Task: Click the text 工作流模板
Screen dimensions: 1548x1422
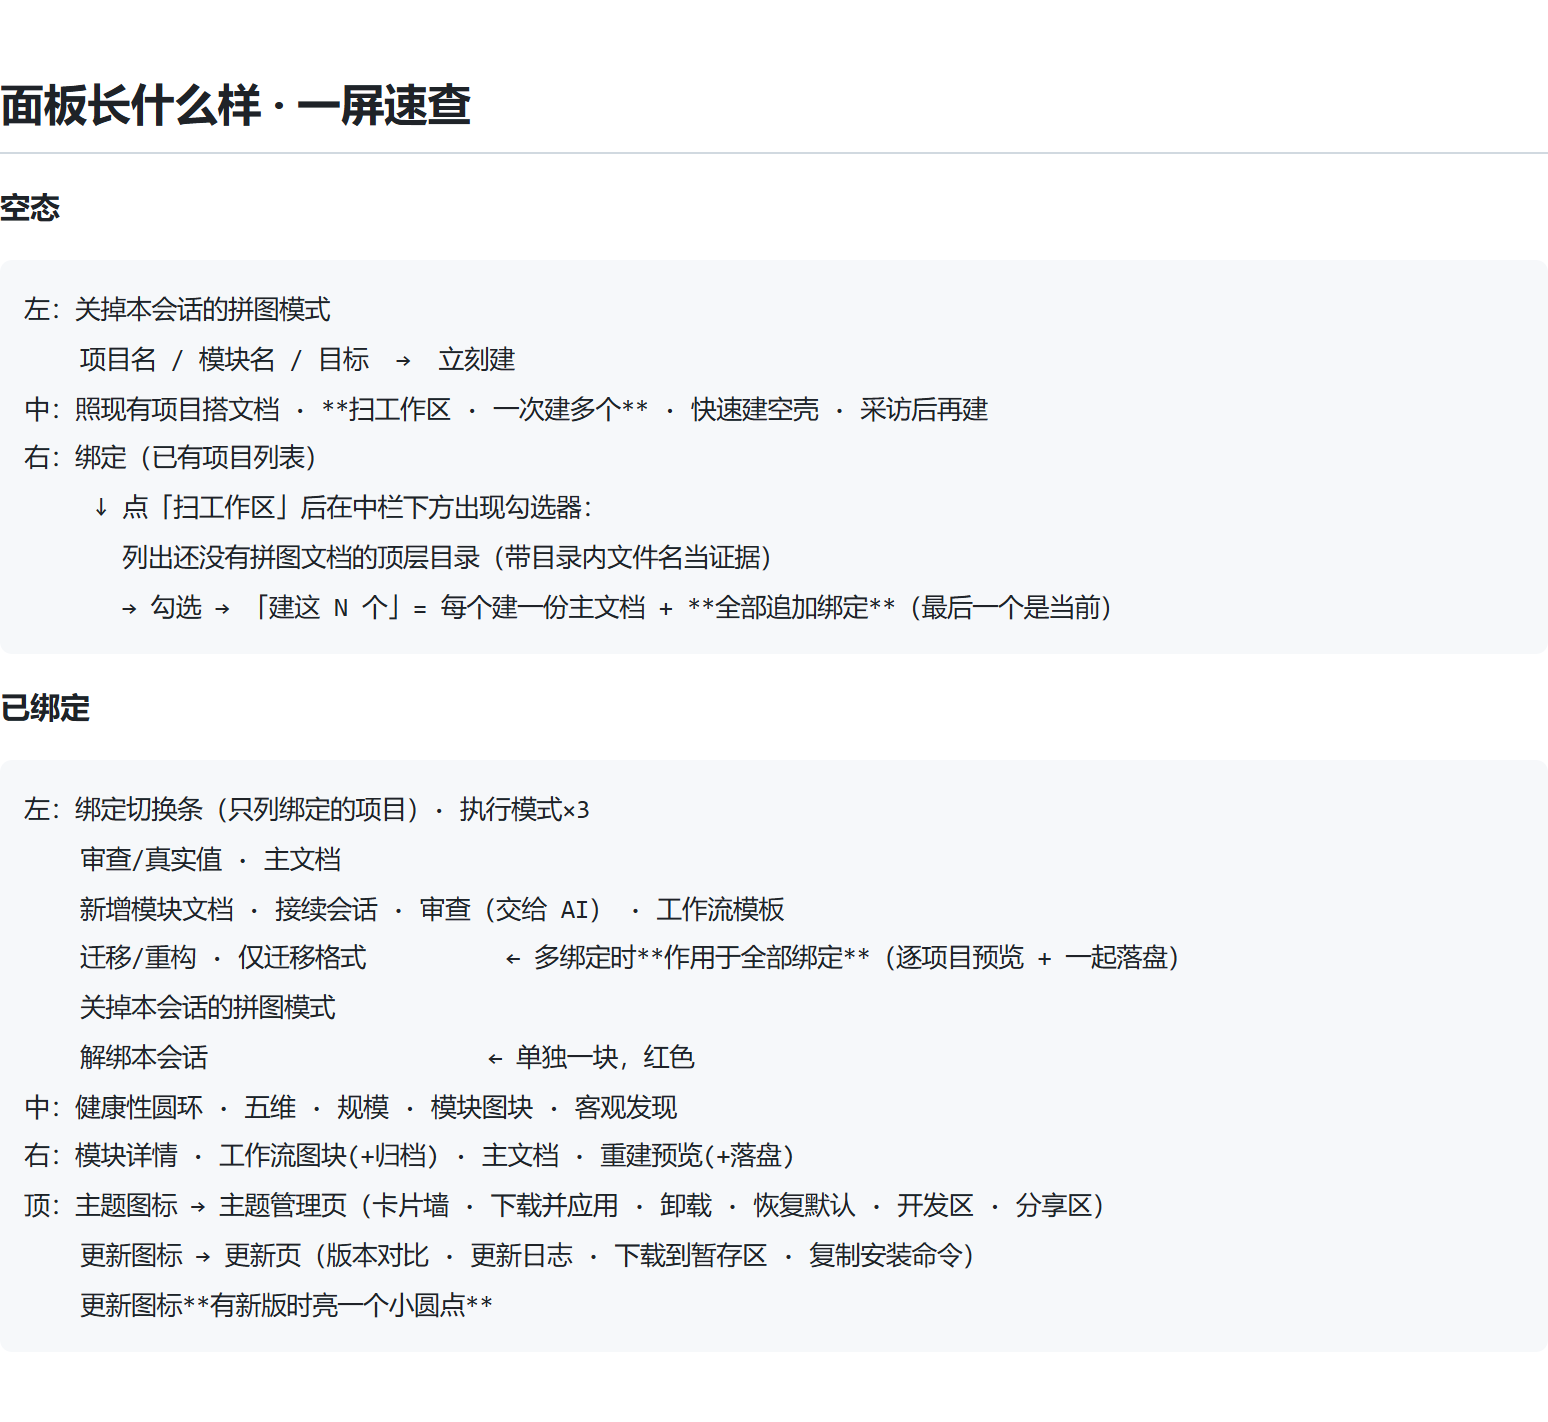Action: click(x=720, y=909)
